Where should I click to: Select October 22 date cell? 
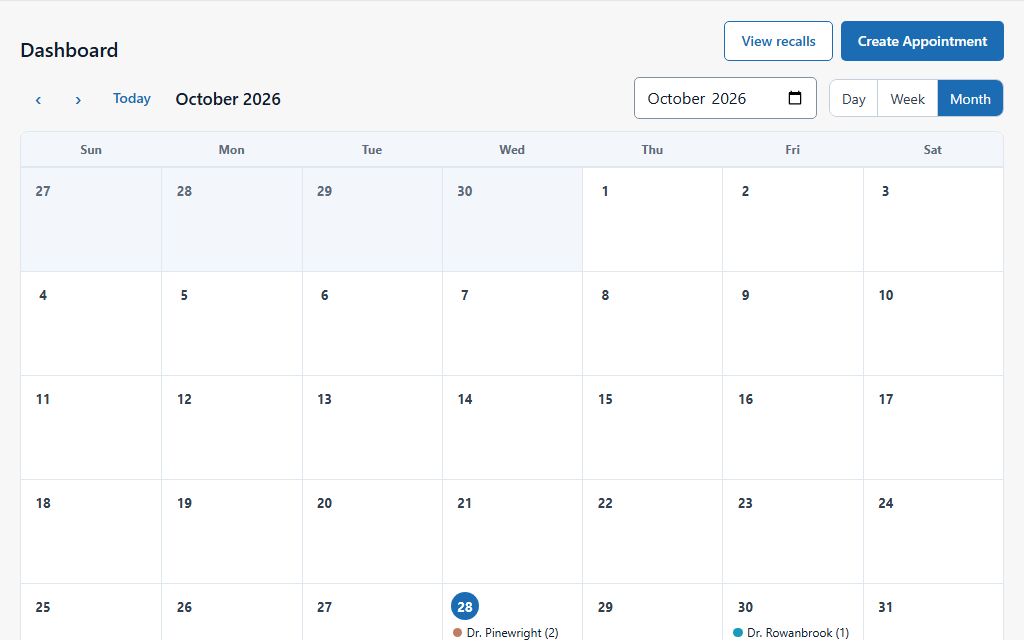pos(652,531)
